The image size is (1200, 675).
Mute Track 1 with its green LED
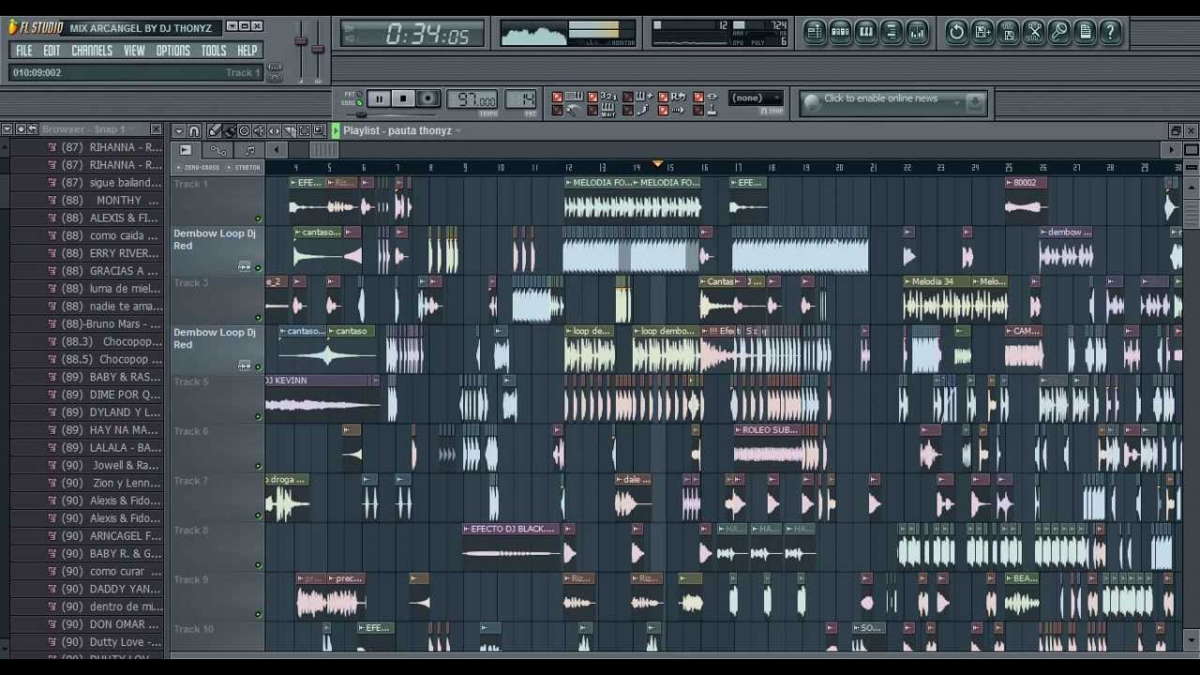point(258,218)
